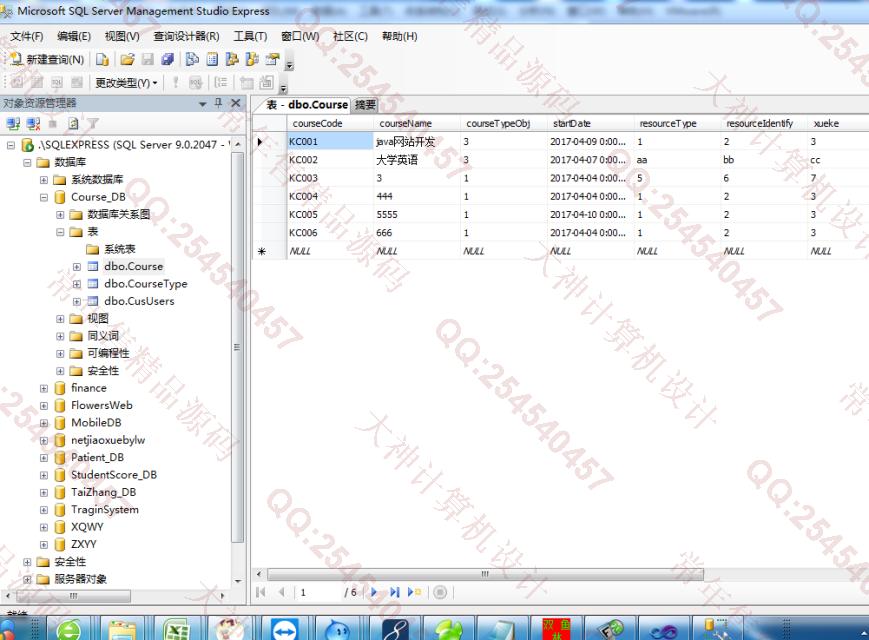Open the 社区(C) menu

click(x=350, y=37)
